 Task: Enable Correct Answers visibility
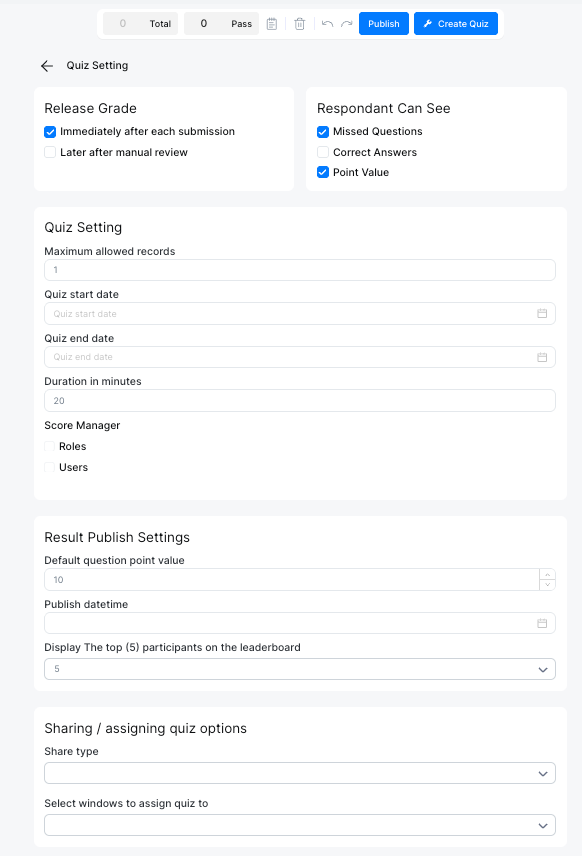322,152
